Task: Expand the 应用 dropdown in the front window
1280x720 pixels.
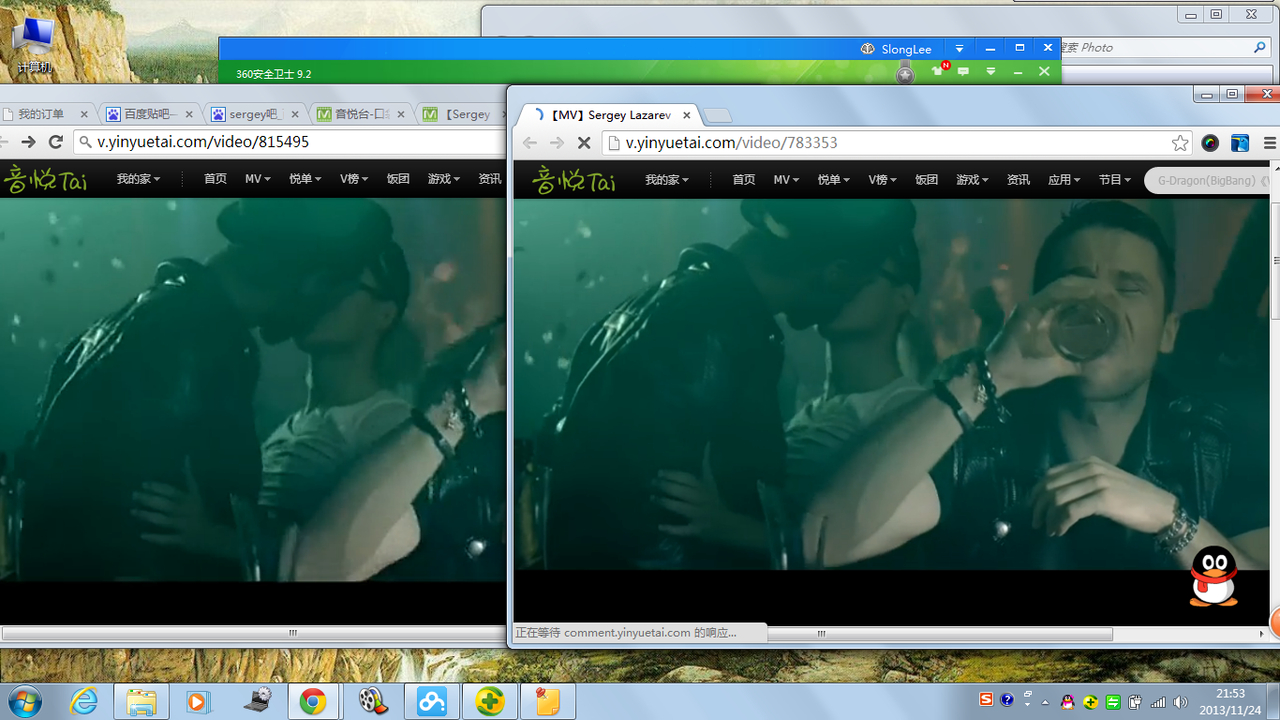Action: [1064, 180]
